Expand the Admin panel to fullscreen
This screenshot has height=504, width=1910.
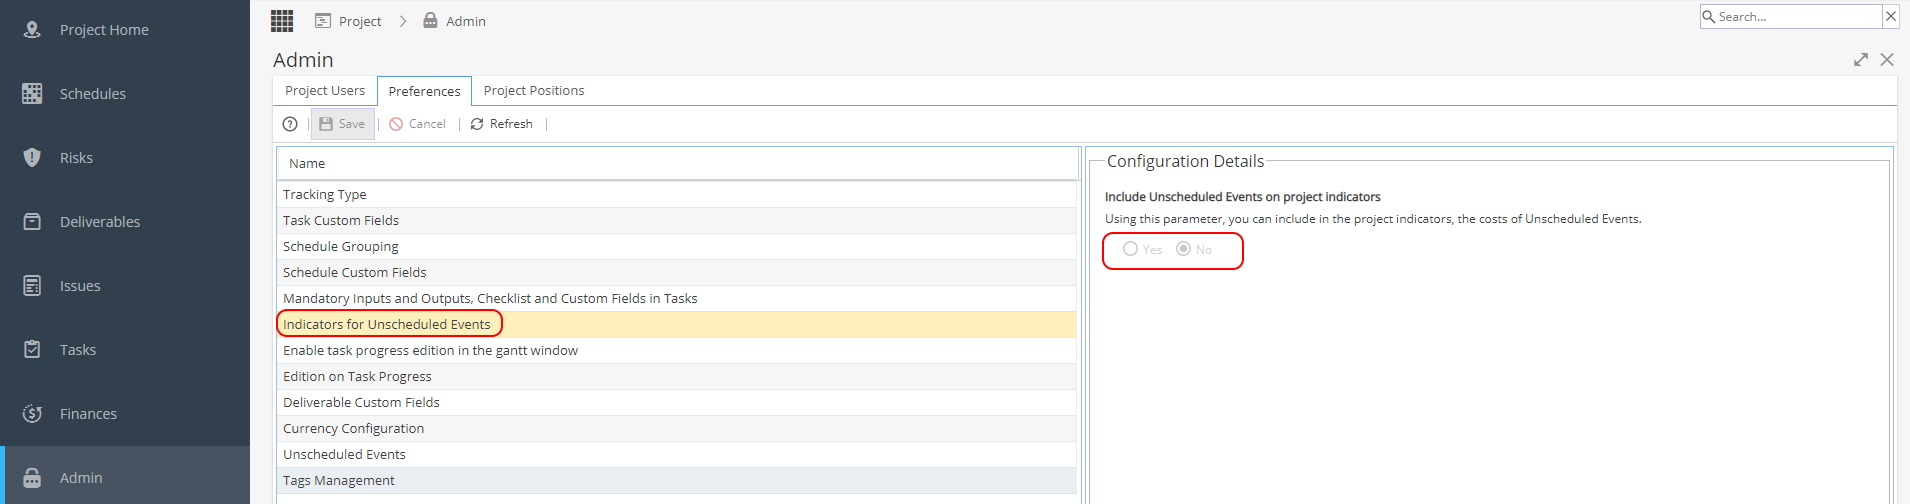coord(1861,60)
